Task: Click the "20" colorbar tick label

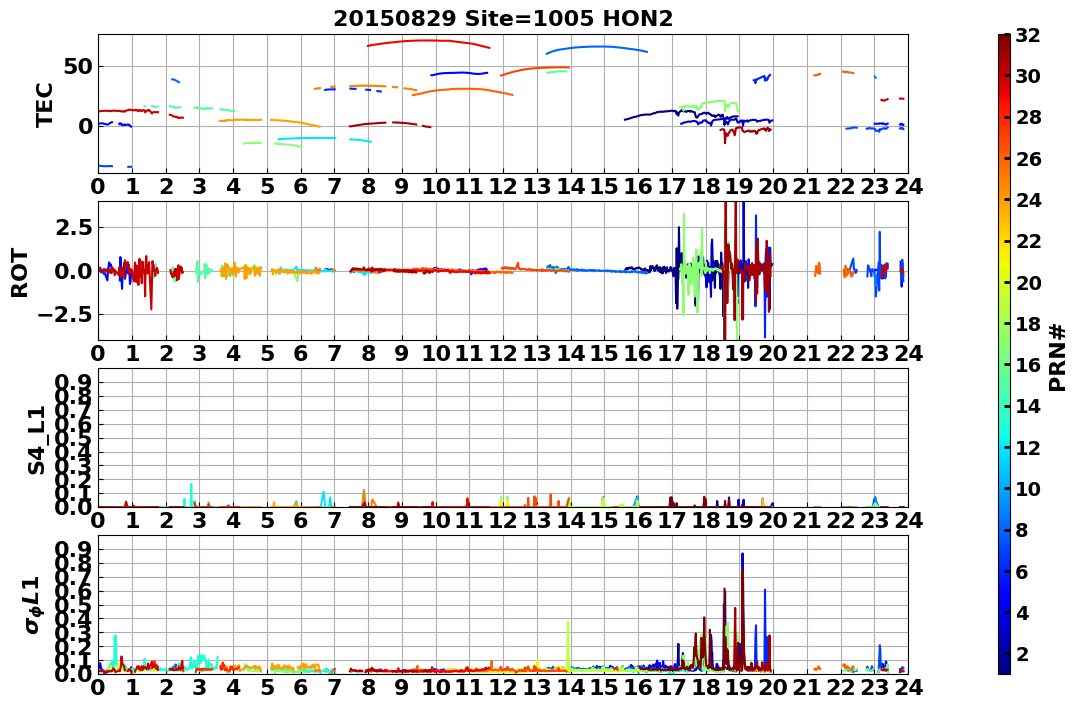Action: click(x=1028, y=282)
